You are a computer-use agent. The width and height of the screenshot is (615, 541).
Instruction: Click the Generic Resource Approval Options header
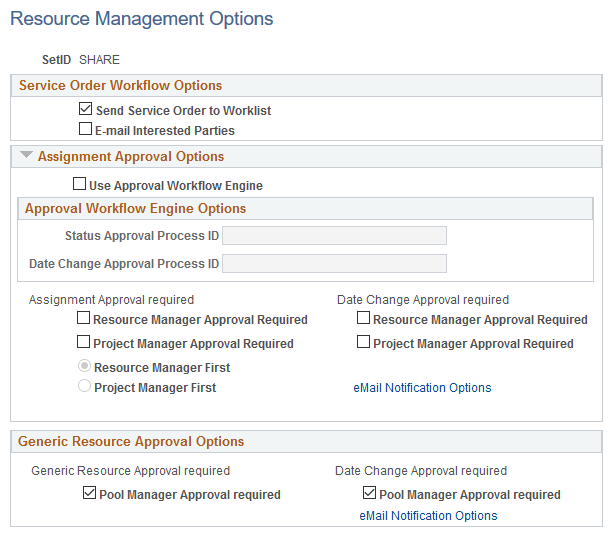pos(131,442)
